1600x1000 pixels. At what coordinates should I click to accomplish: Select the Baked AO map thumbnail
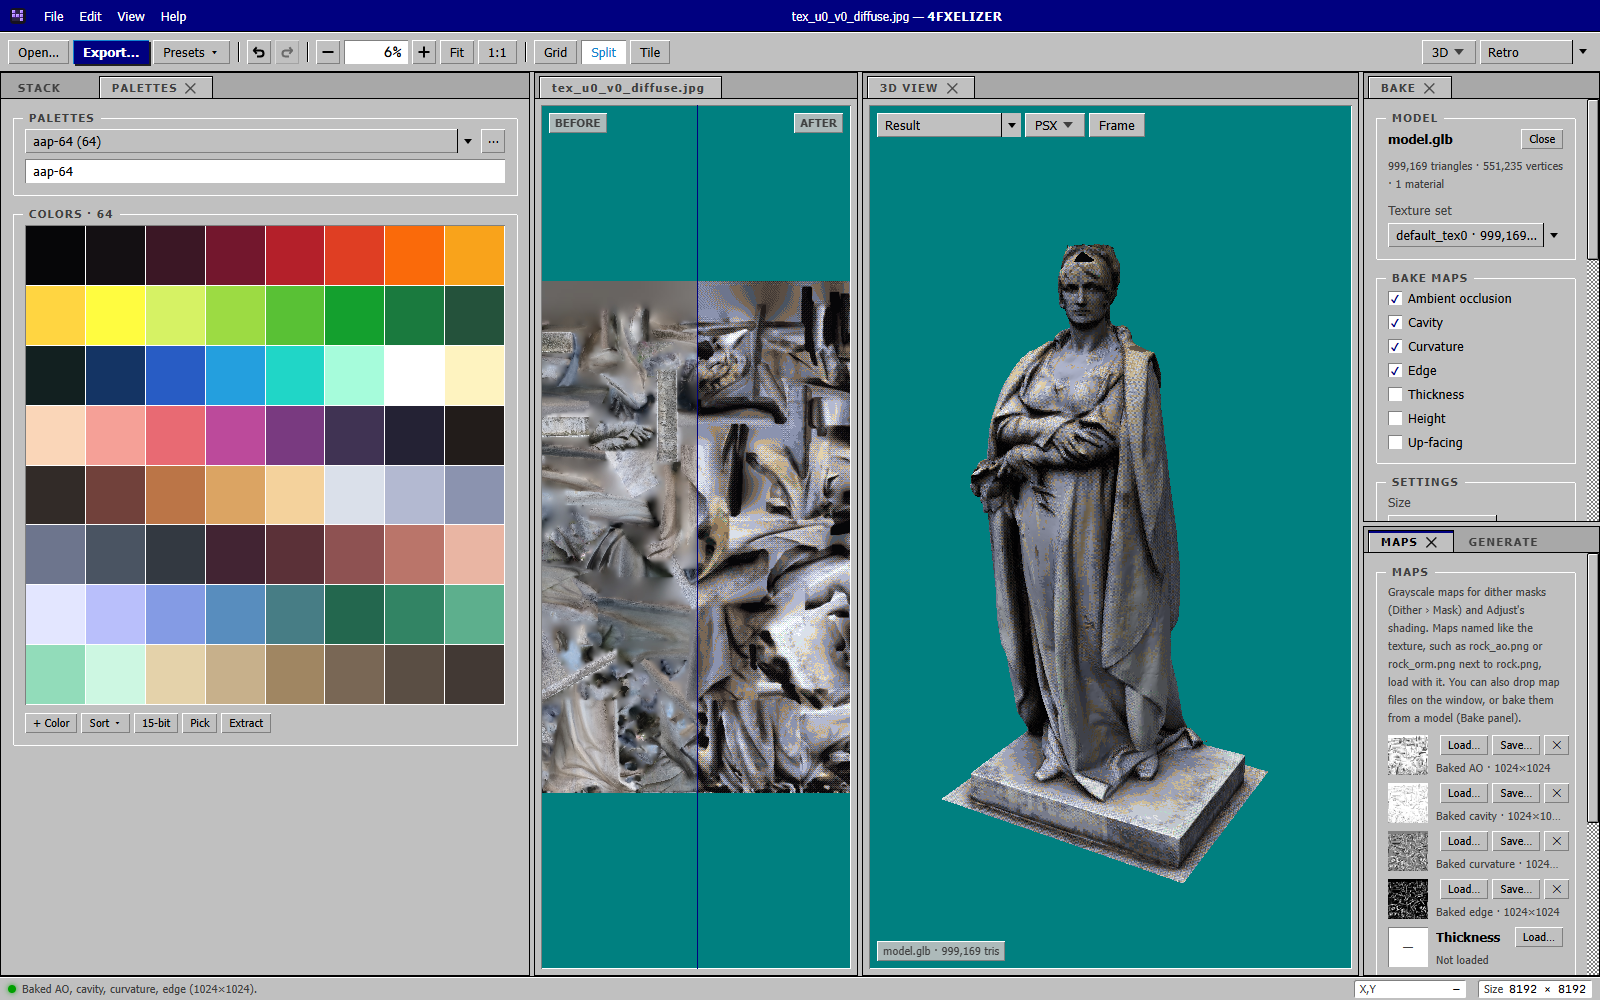coord(1408,755)
